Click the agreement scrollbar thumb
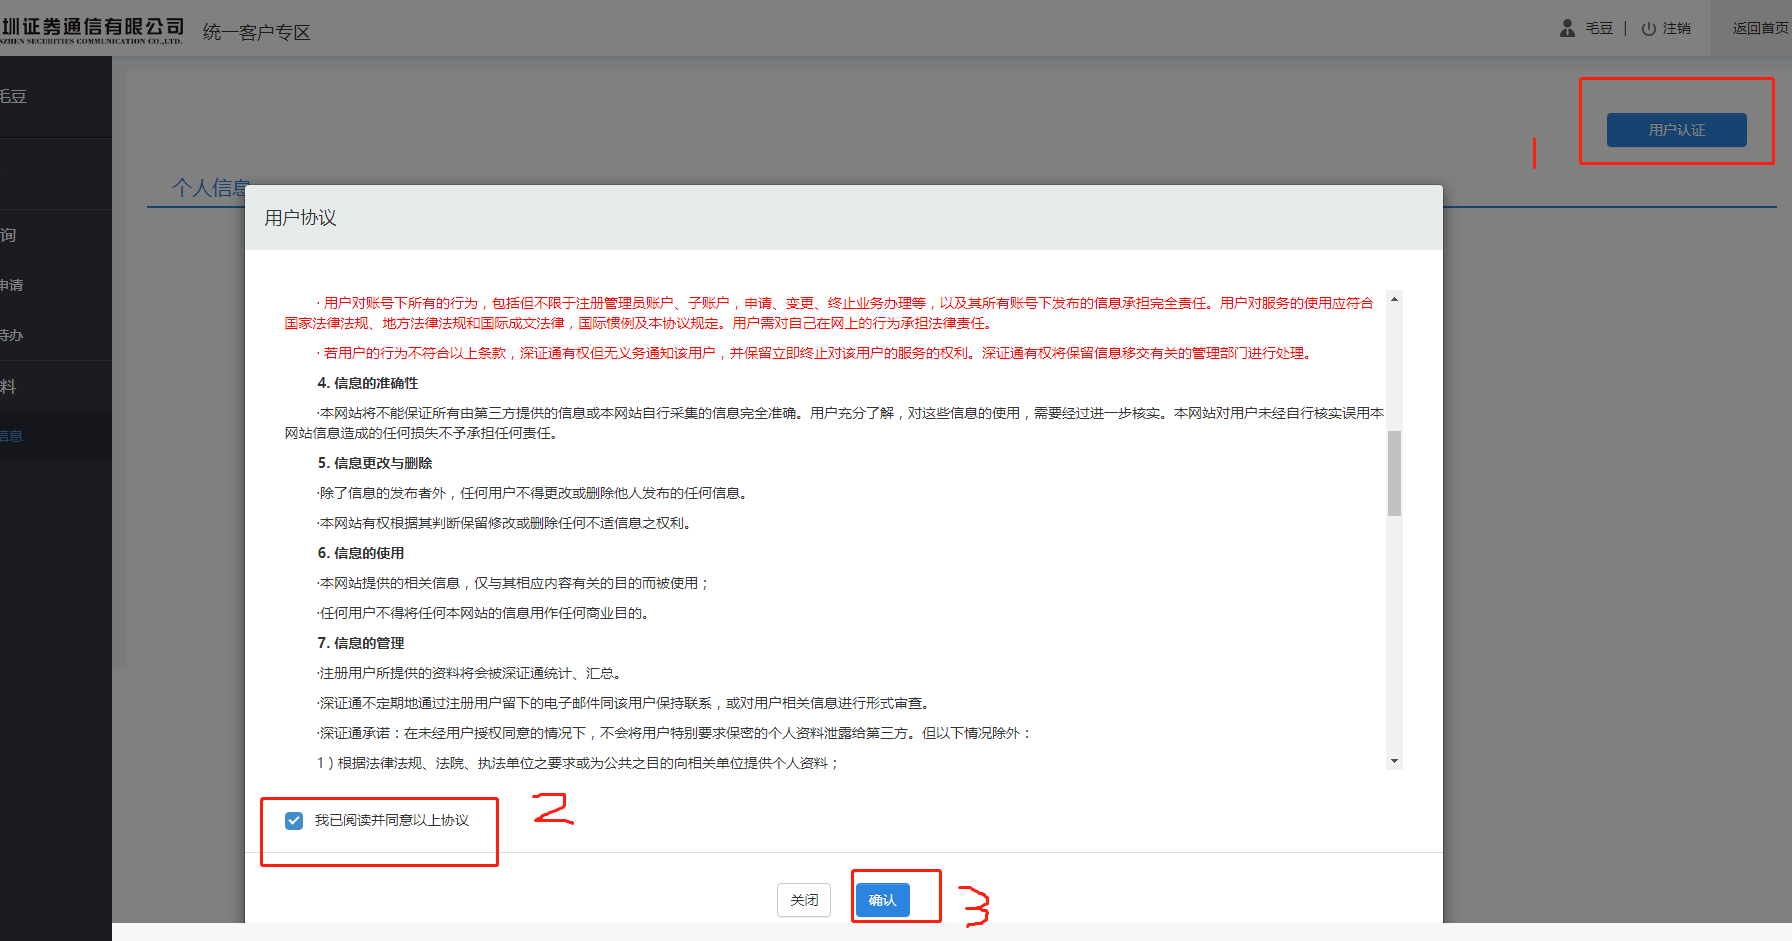Viewport: 1792px width, 941px height. tap(1394, 473)
